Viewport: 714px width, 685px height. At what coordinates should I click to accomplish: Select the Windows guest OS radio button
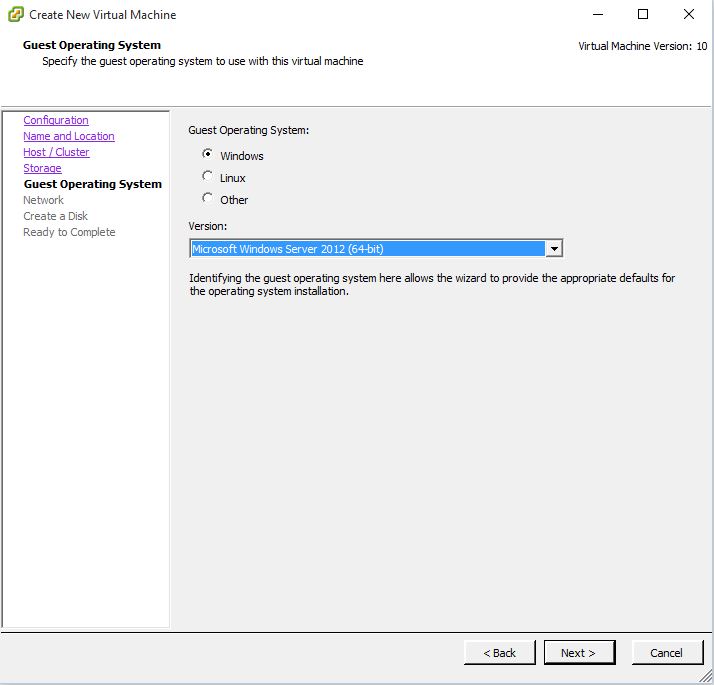[x=208, y=154]
